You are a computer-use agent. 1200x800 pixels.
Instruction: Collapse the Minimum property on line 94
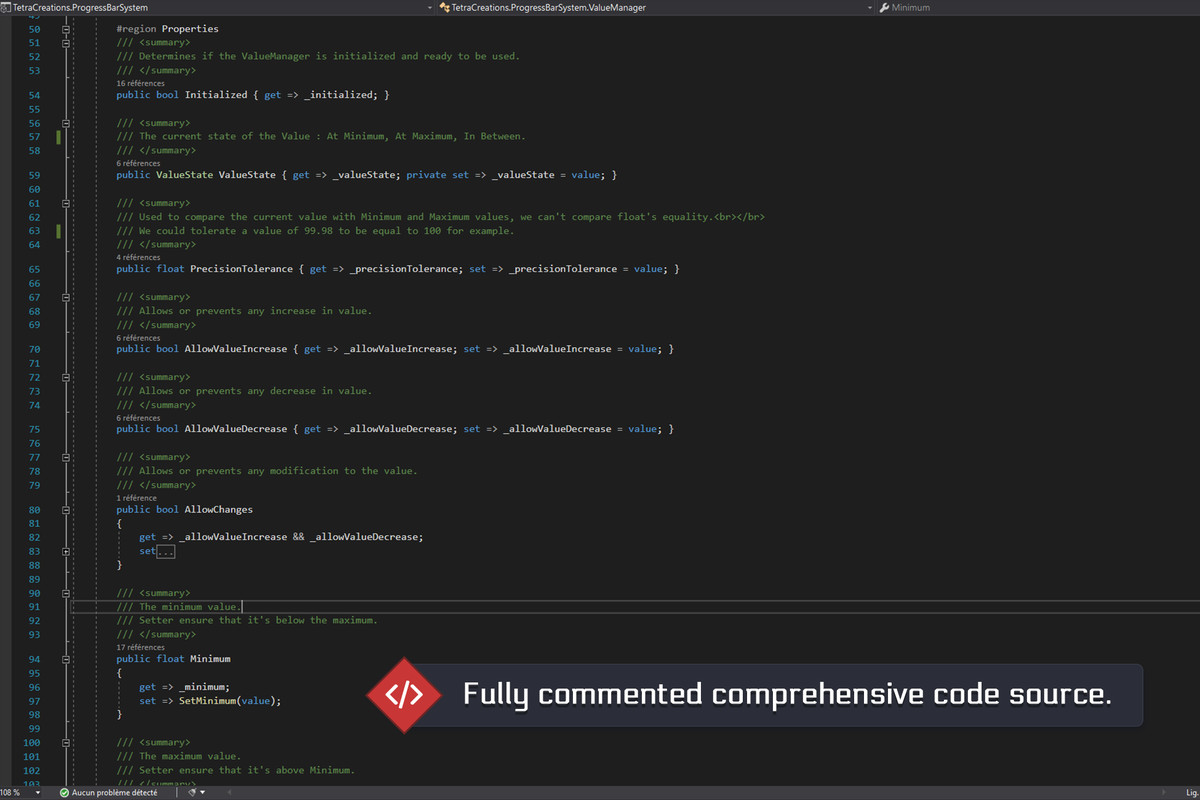click(x=66, y=659)
